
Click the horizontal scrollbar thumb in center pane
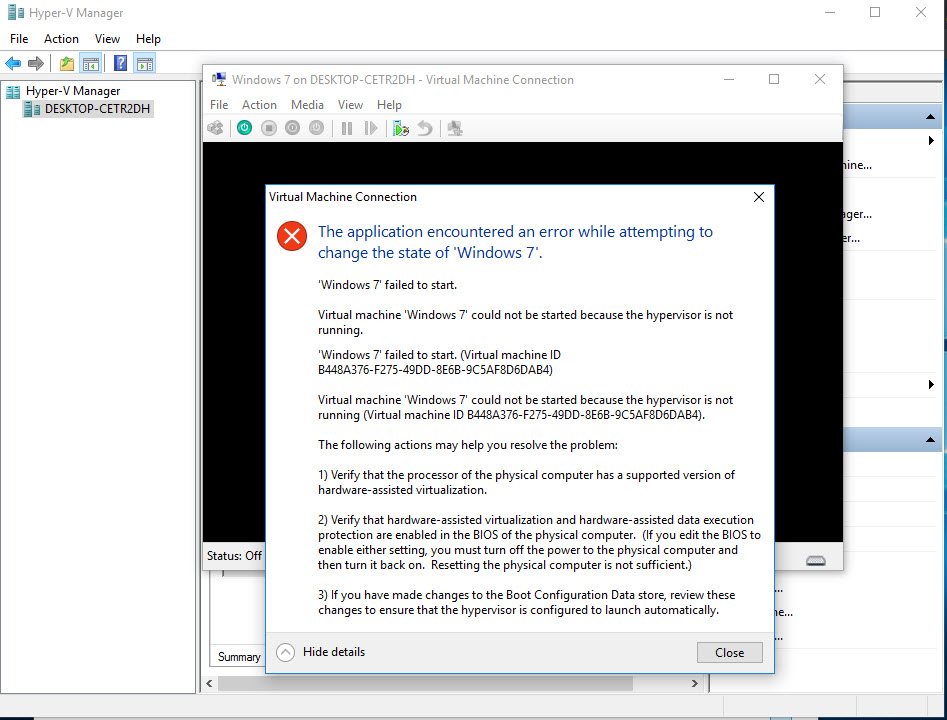pos(425,683)
